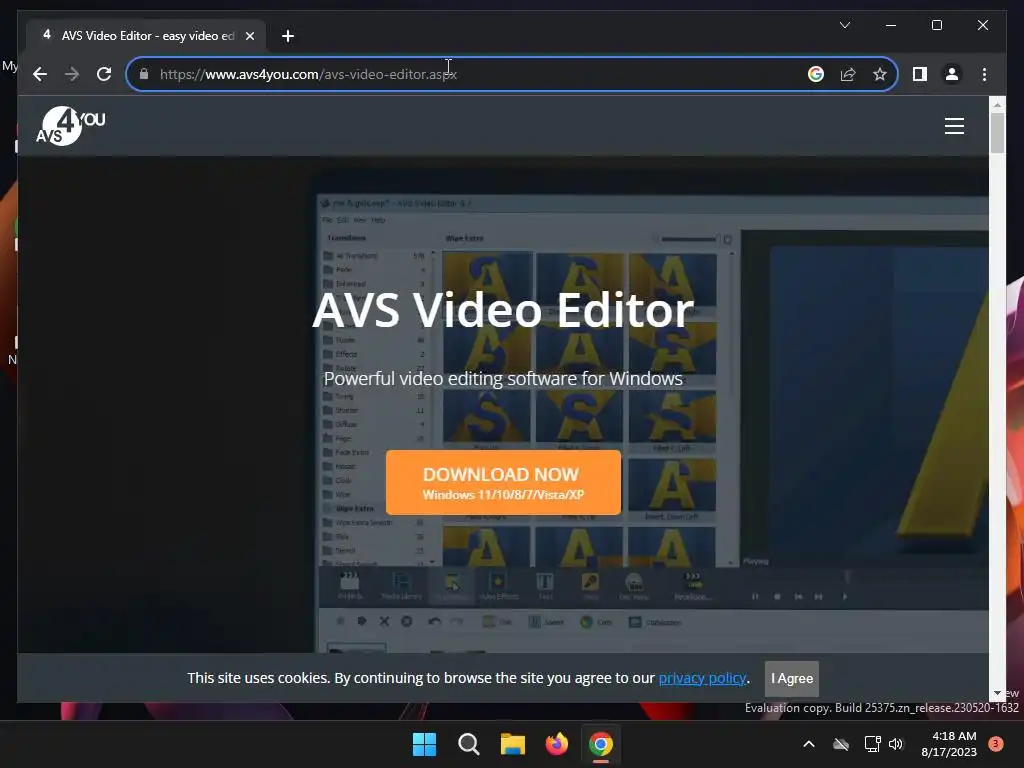Click the page vertical scrollbar thumb
Image resolution: width=1024 pixels, height=768 pixels.
tap(997, 133)
